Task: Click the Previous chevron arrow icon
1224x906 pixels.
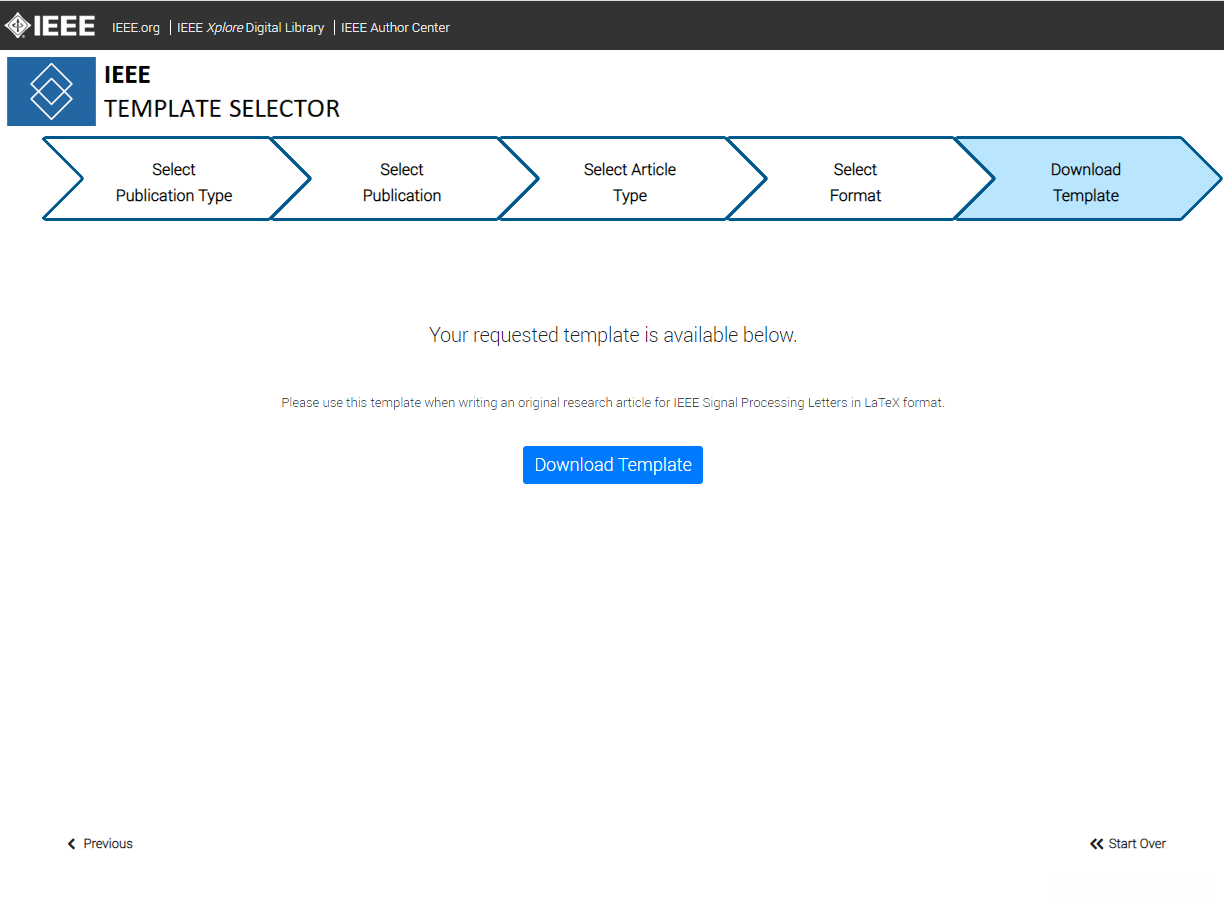Action: (71, 844)
